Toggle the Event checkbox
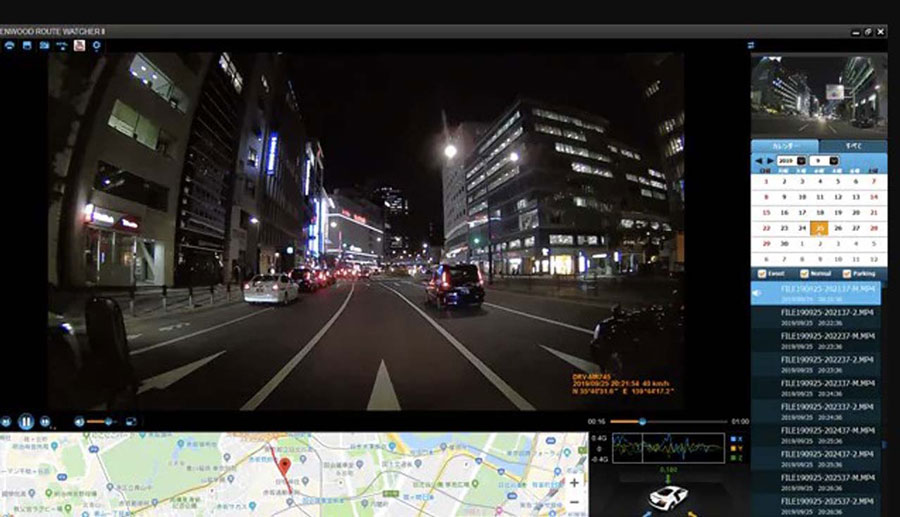Viewport: 900px width, 517px height. click(762, 274)
